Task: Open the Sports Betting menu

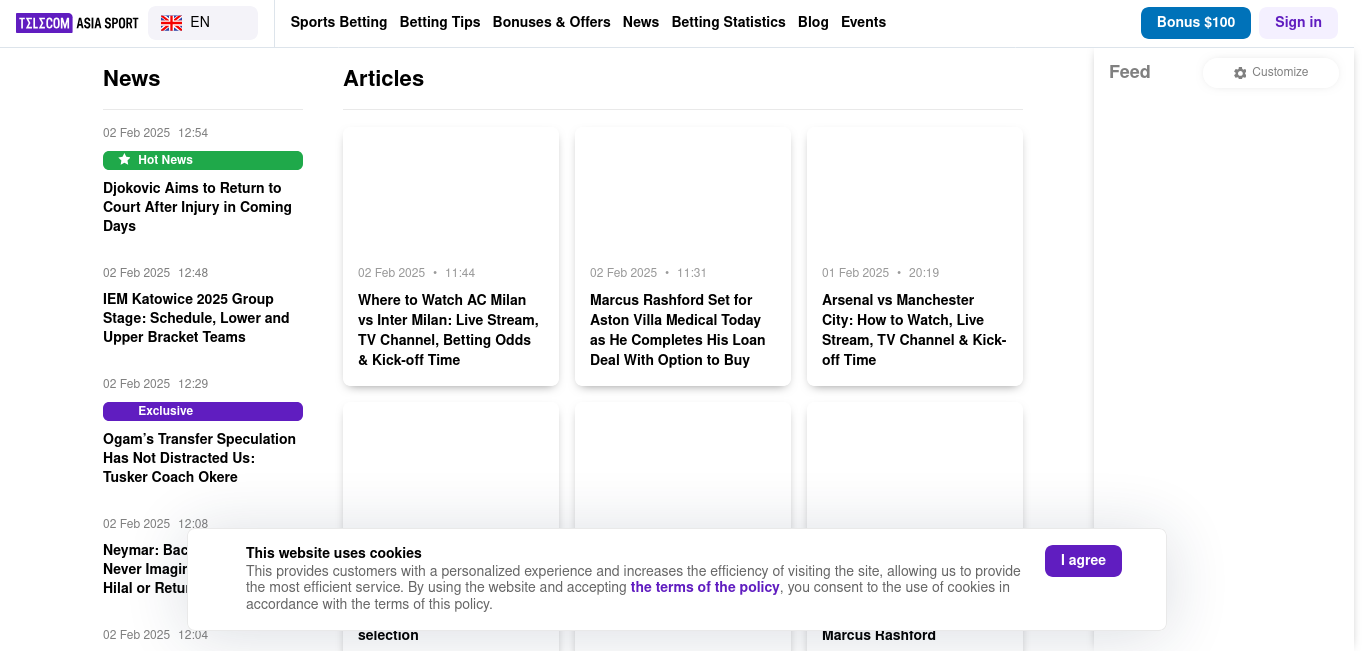Action: [x=339, y=22]
